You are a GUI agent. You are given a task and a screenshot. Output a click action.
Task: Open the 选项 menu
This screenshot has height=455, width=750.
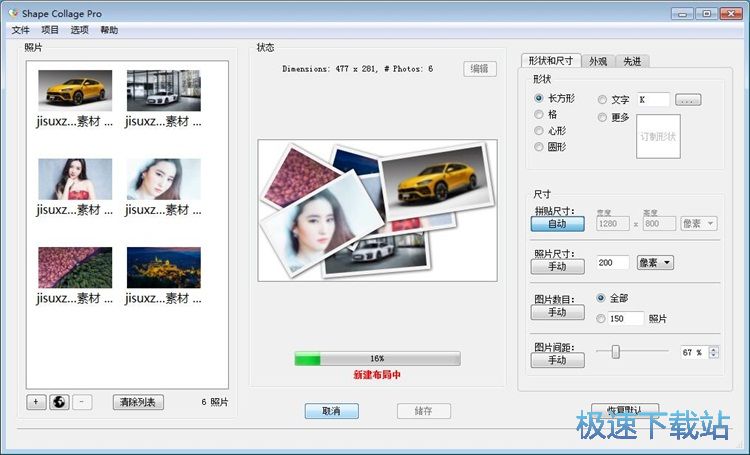click(80, 30)
